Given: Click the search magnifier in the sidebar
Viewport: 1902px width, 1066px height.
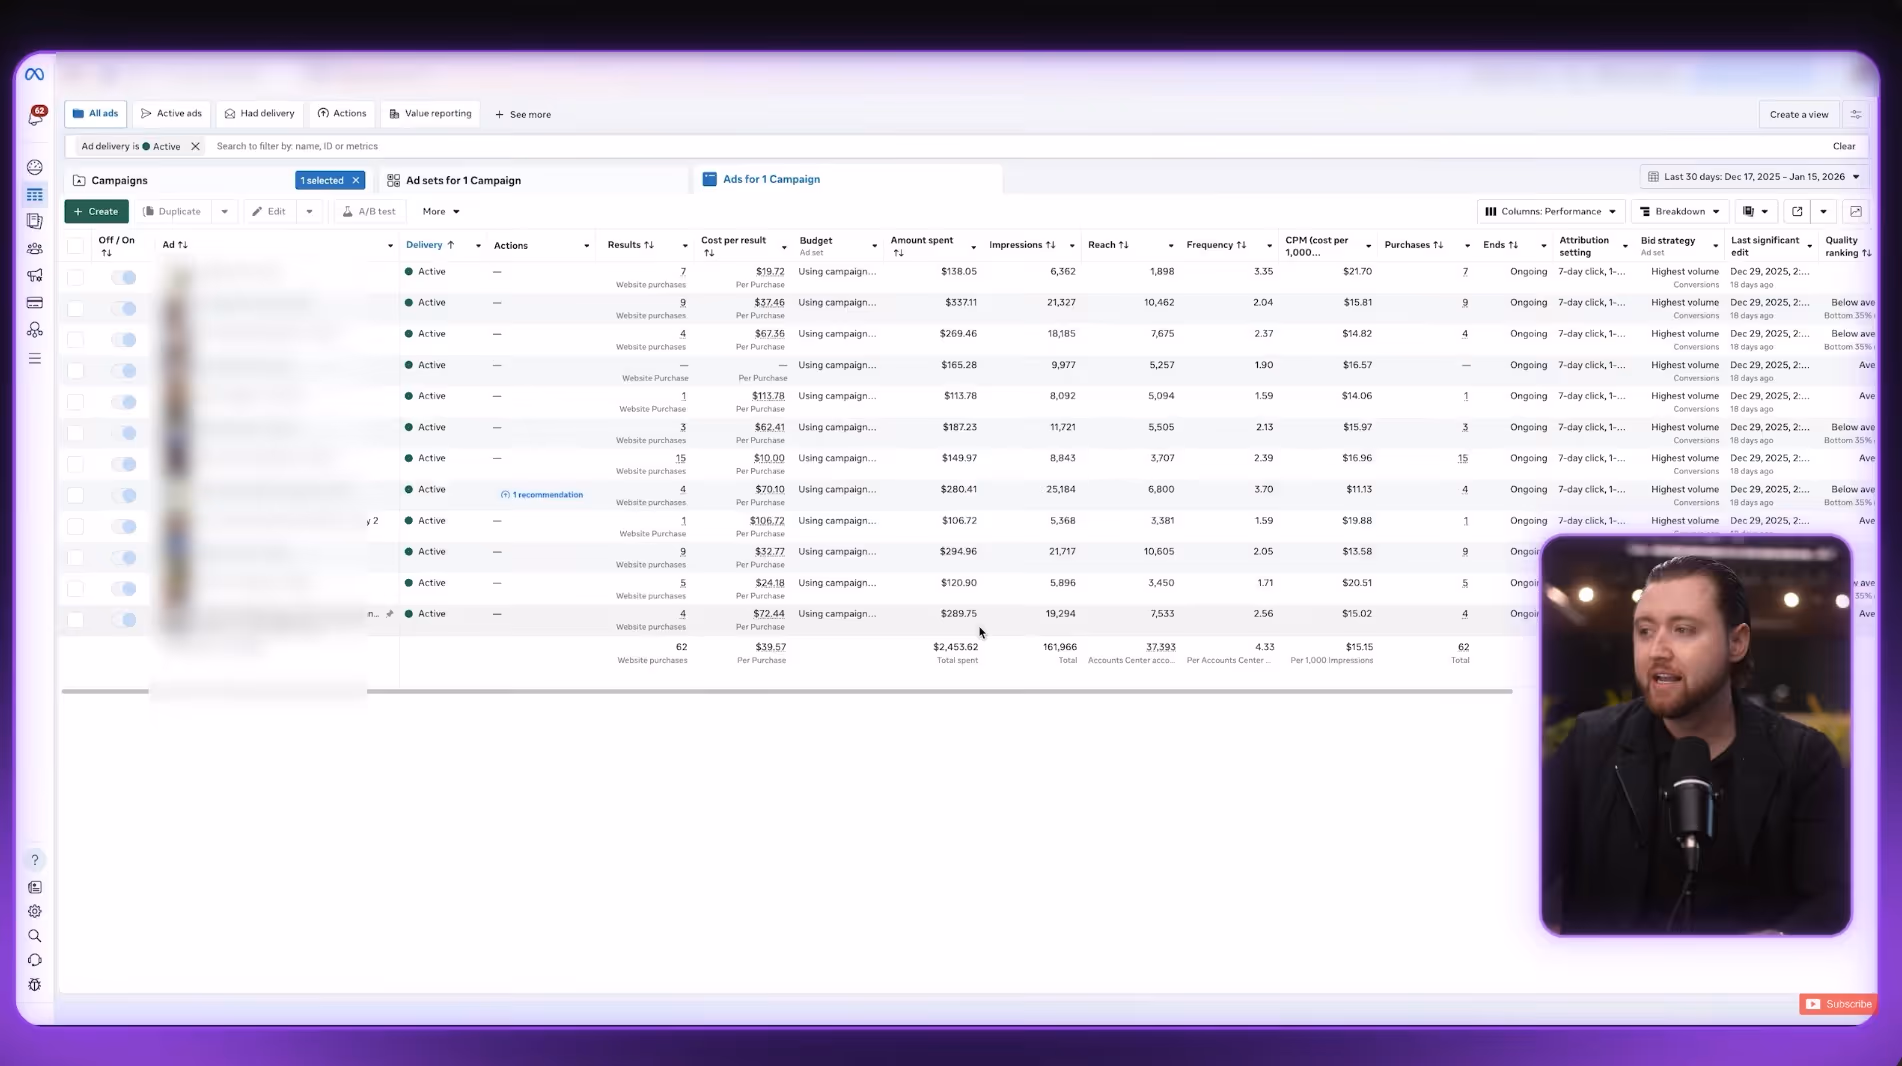Looking at the screenshot, I should click(x=35, y=936).
